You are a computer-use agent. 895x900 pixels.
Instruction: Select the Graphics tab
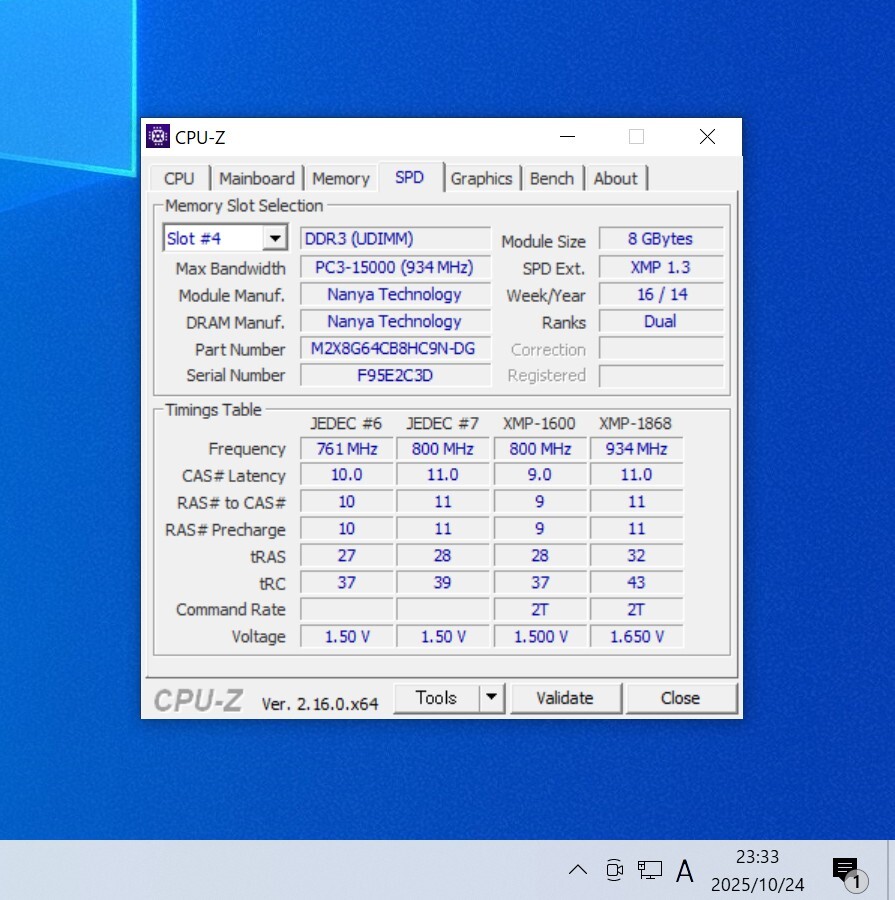[x=481, y=178]
